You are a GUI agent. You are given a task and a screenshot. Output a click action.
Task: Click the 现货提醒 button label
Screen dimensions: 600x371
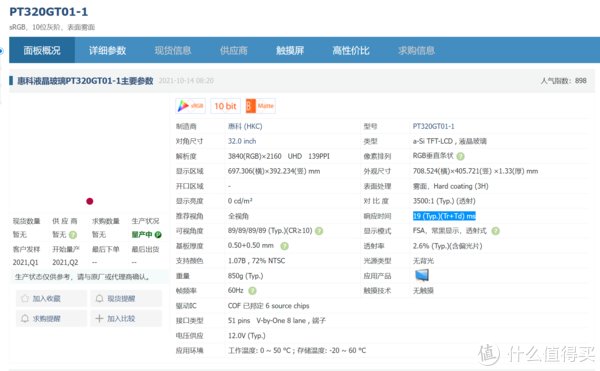pyautogui.click(x=121, y=298)
